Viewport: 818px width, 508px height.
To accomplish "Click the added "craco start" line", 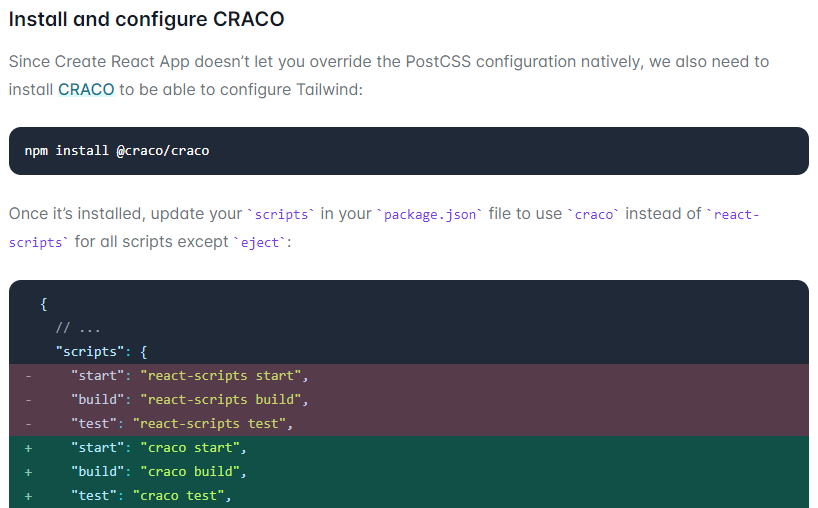I will tap(409, 447).
